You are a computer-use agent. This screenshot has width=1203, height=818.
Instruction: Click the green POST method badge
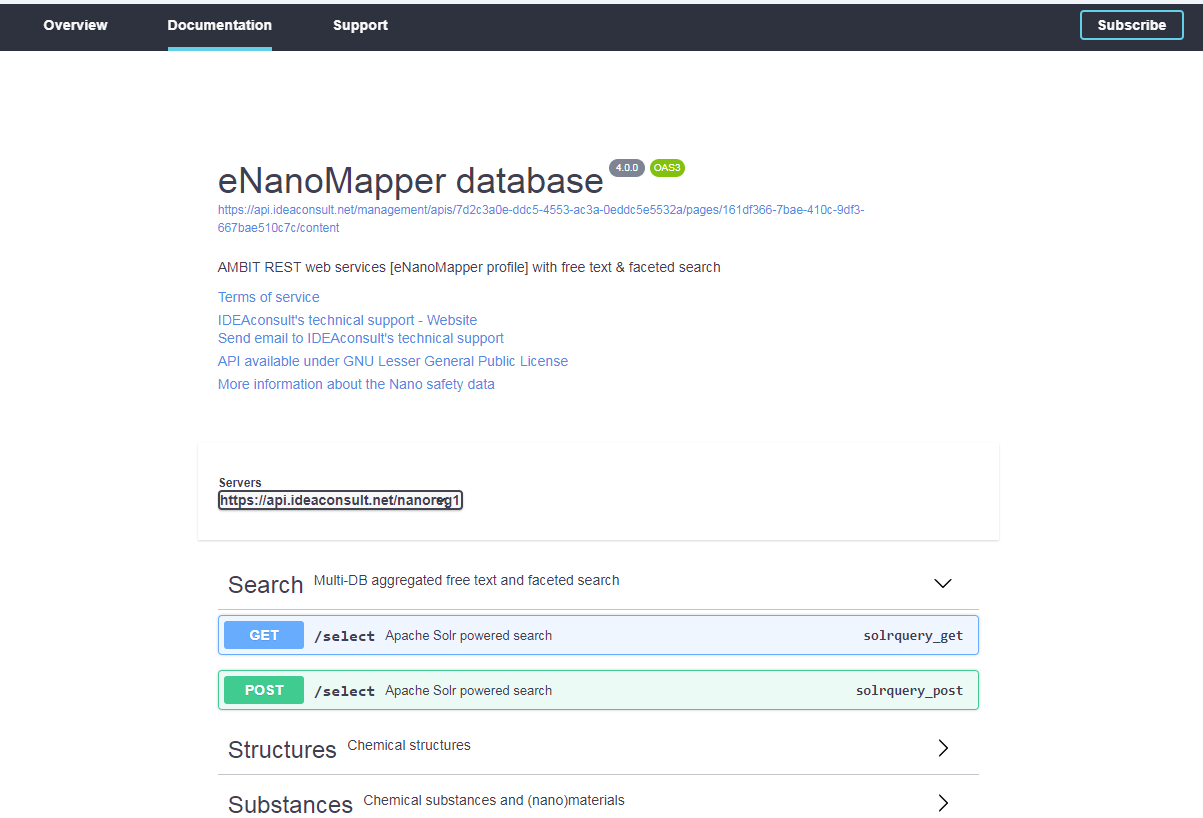coord(264,690)
